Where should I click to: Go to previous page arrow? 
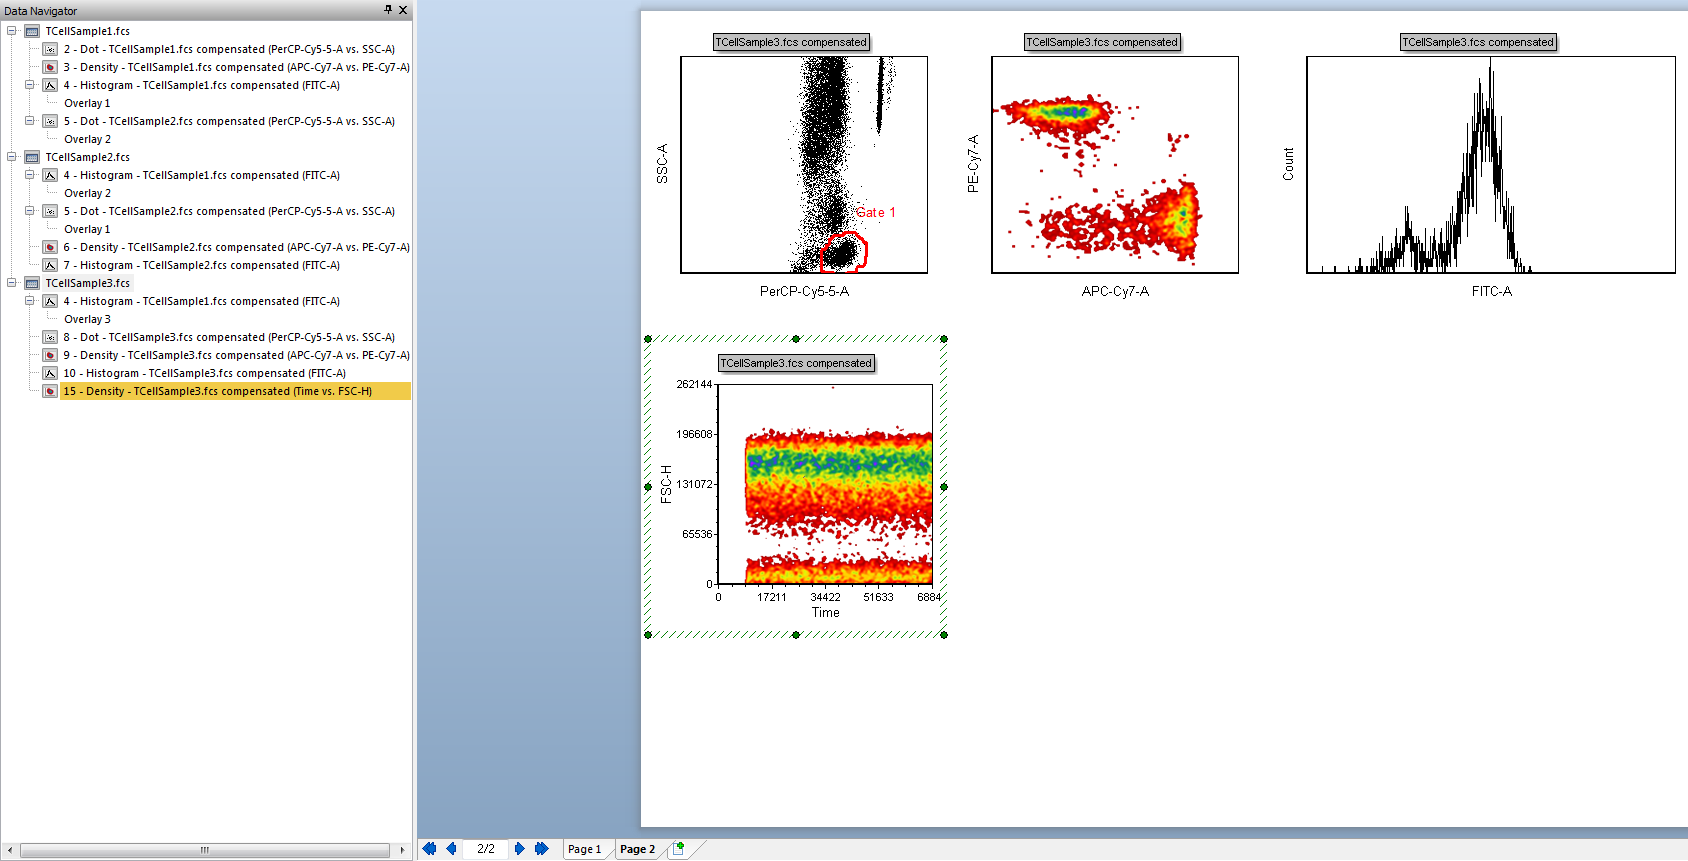[x=451, y=849]
